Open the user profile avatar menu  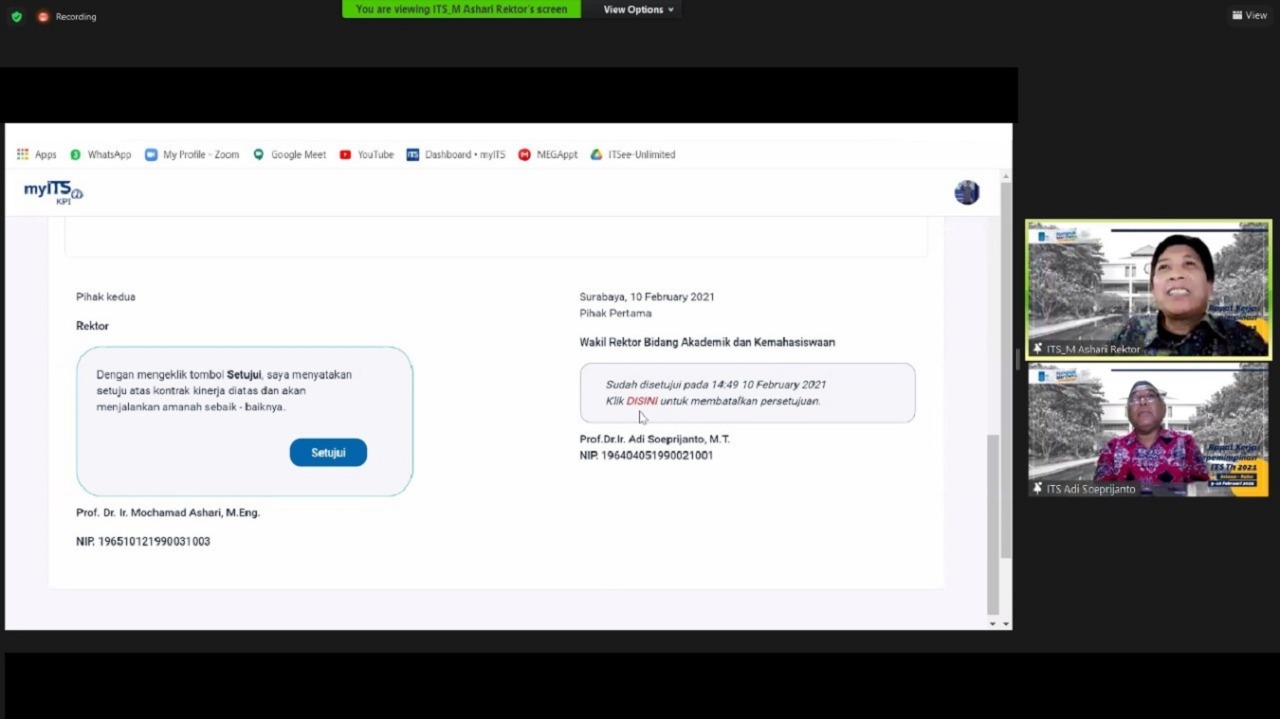pyautogui.click(x=966, y=193)
